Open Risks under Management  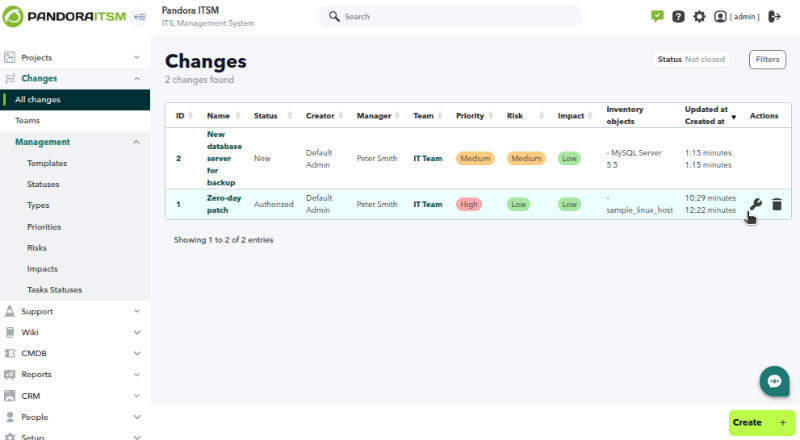point(37,248)
